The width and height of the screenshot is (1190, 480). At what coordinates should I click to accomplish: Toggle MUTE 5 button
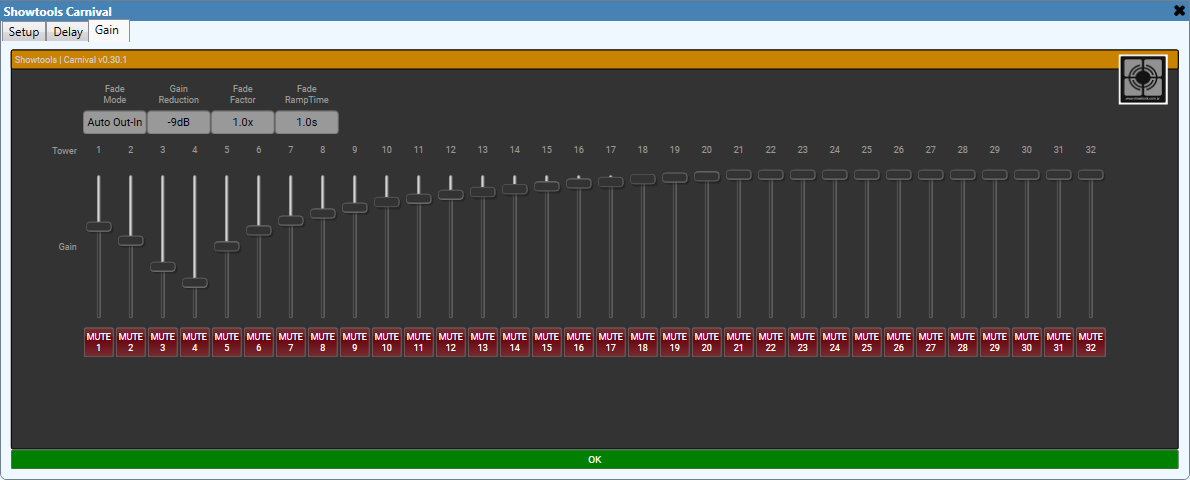227,342
